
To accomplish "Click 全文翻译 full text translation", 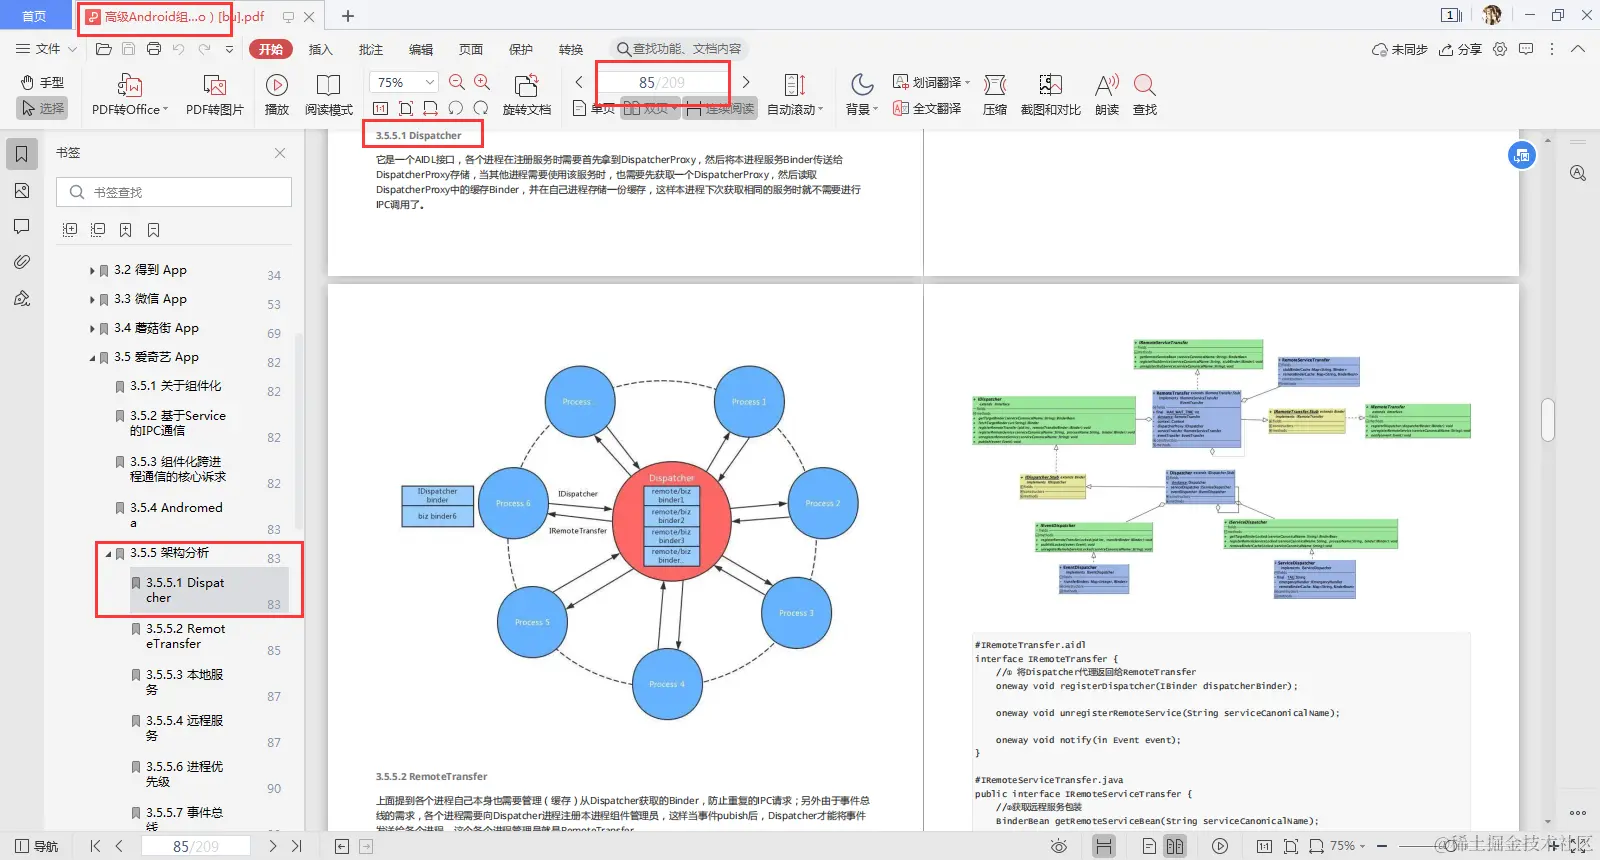I will point(927,108).
